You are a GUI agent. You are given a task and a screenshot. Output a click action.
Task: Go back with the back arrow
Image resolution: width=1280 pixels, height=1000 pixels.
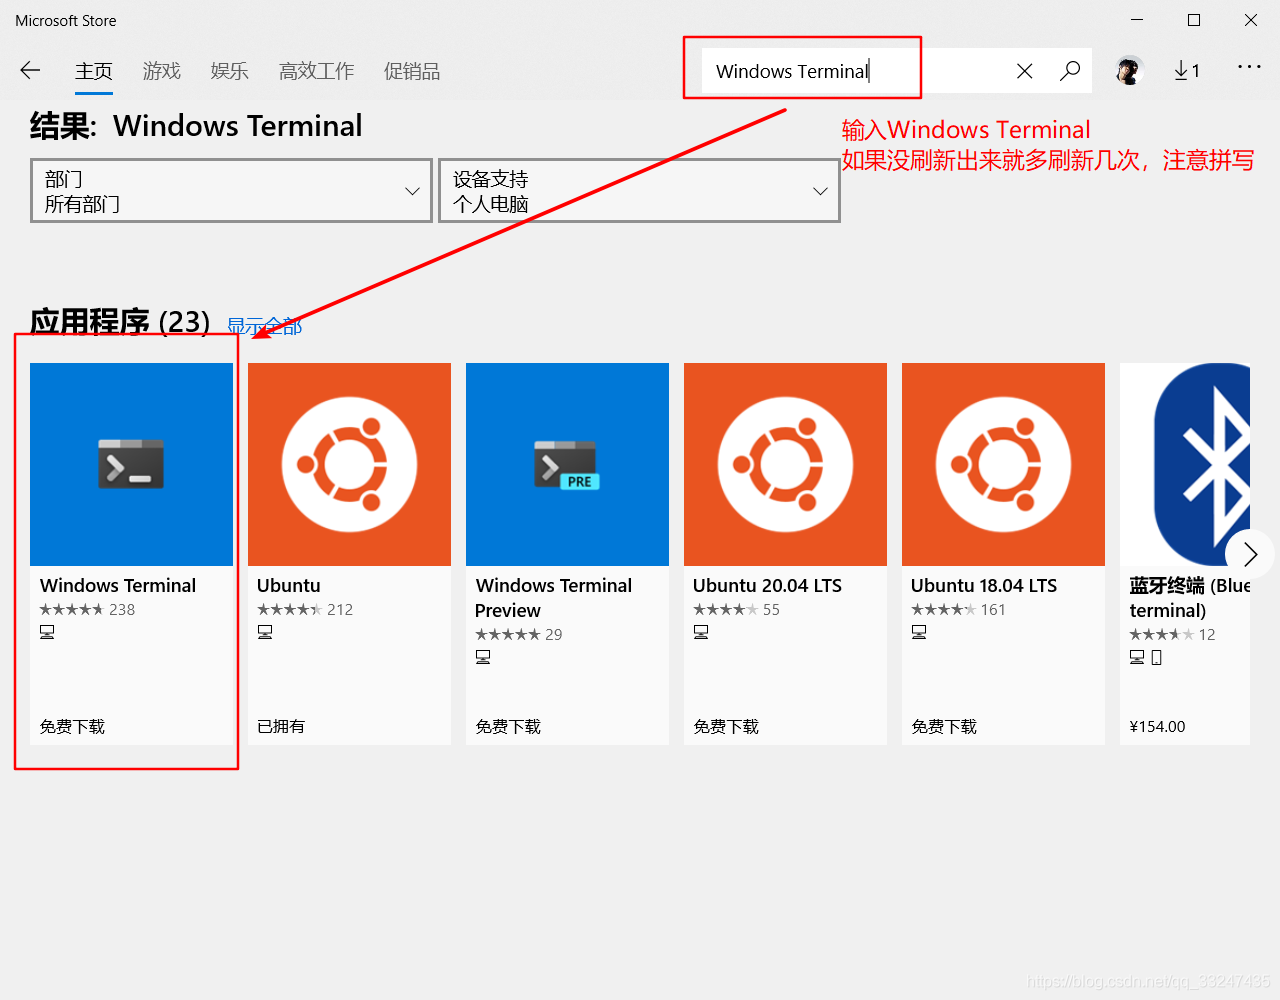[30, 70]
